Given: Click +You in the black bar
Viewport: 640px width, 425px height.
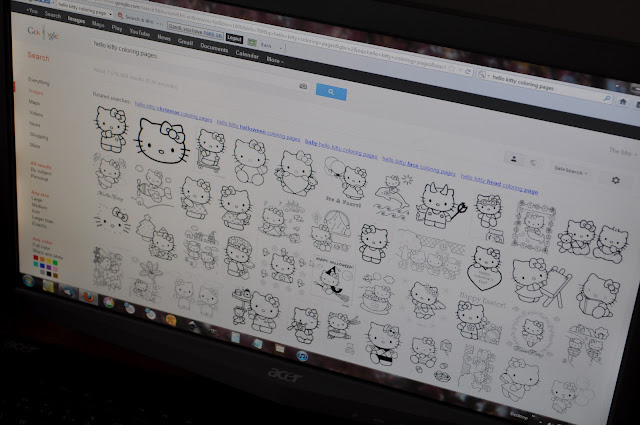Looking at the screenshot, I should [x=32, y=11].
